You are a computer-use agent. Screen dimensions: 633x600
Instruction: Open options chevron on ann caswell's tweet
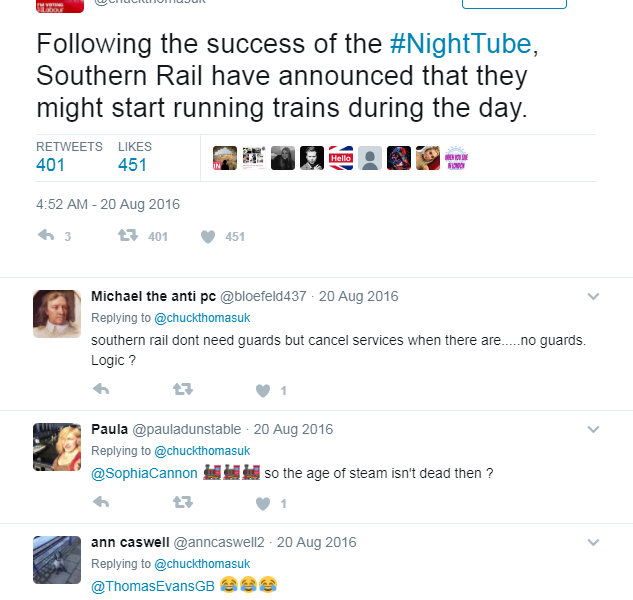click(x=593, y=542)
